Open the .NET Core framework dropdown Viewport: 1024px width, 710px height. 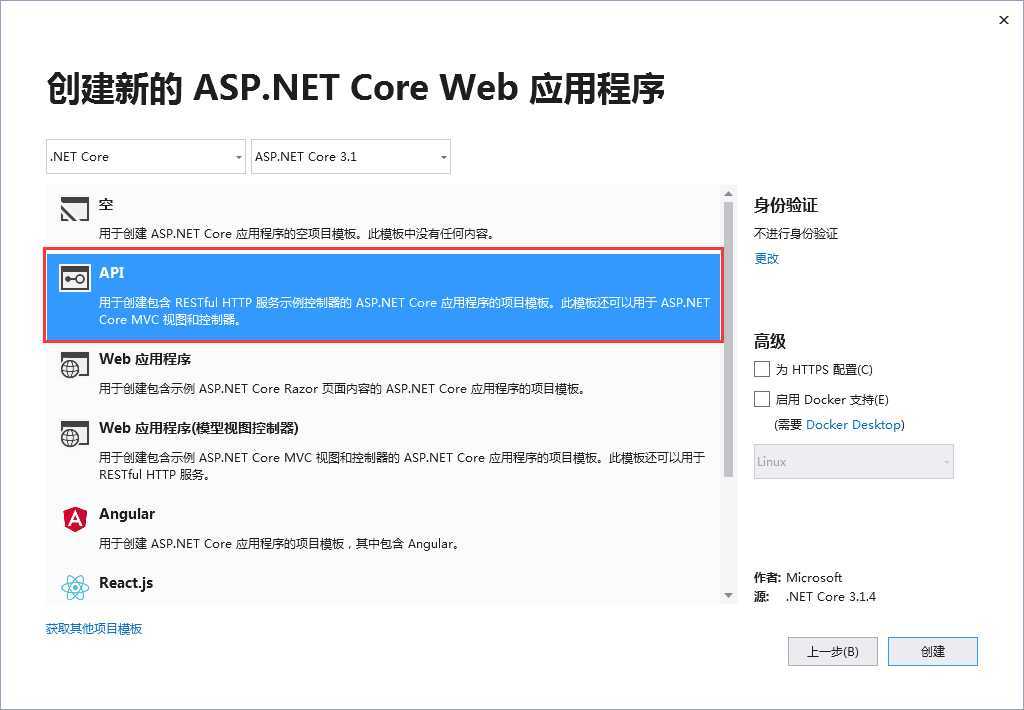point(146,157)
